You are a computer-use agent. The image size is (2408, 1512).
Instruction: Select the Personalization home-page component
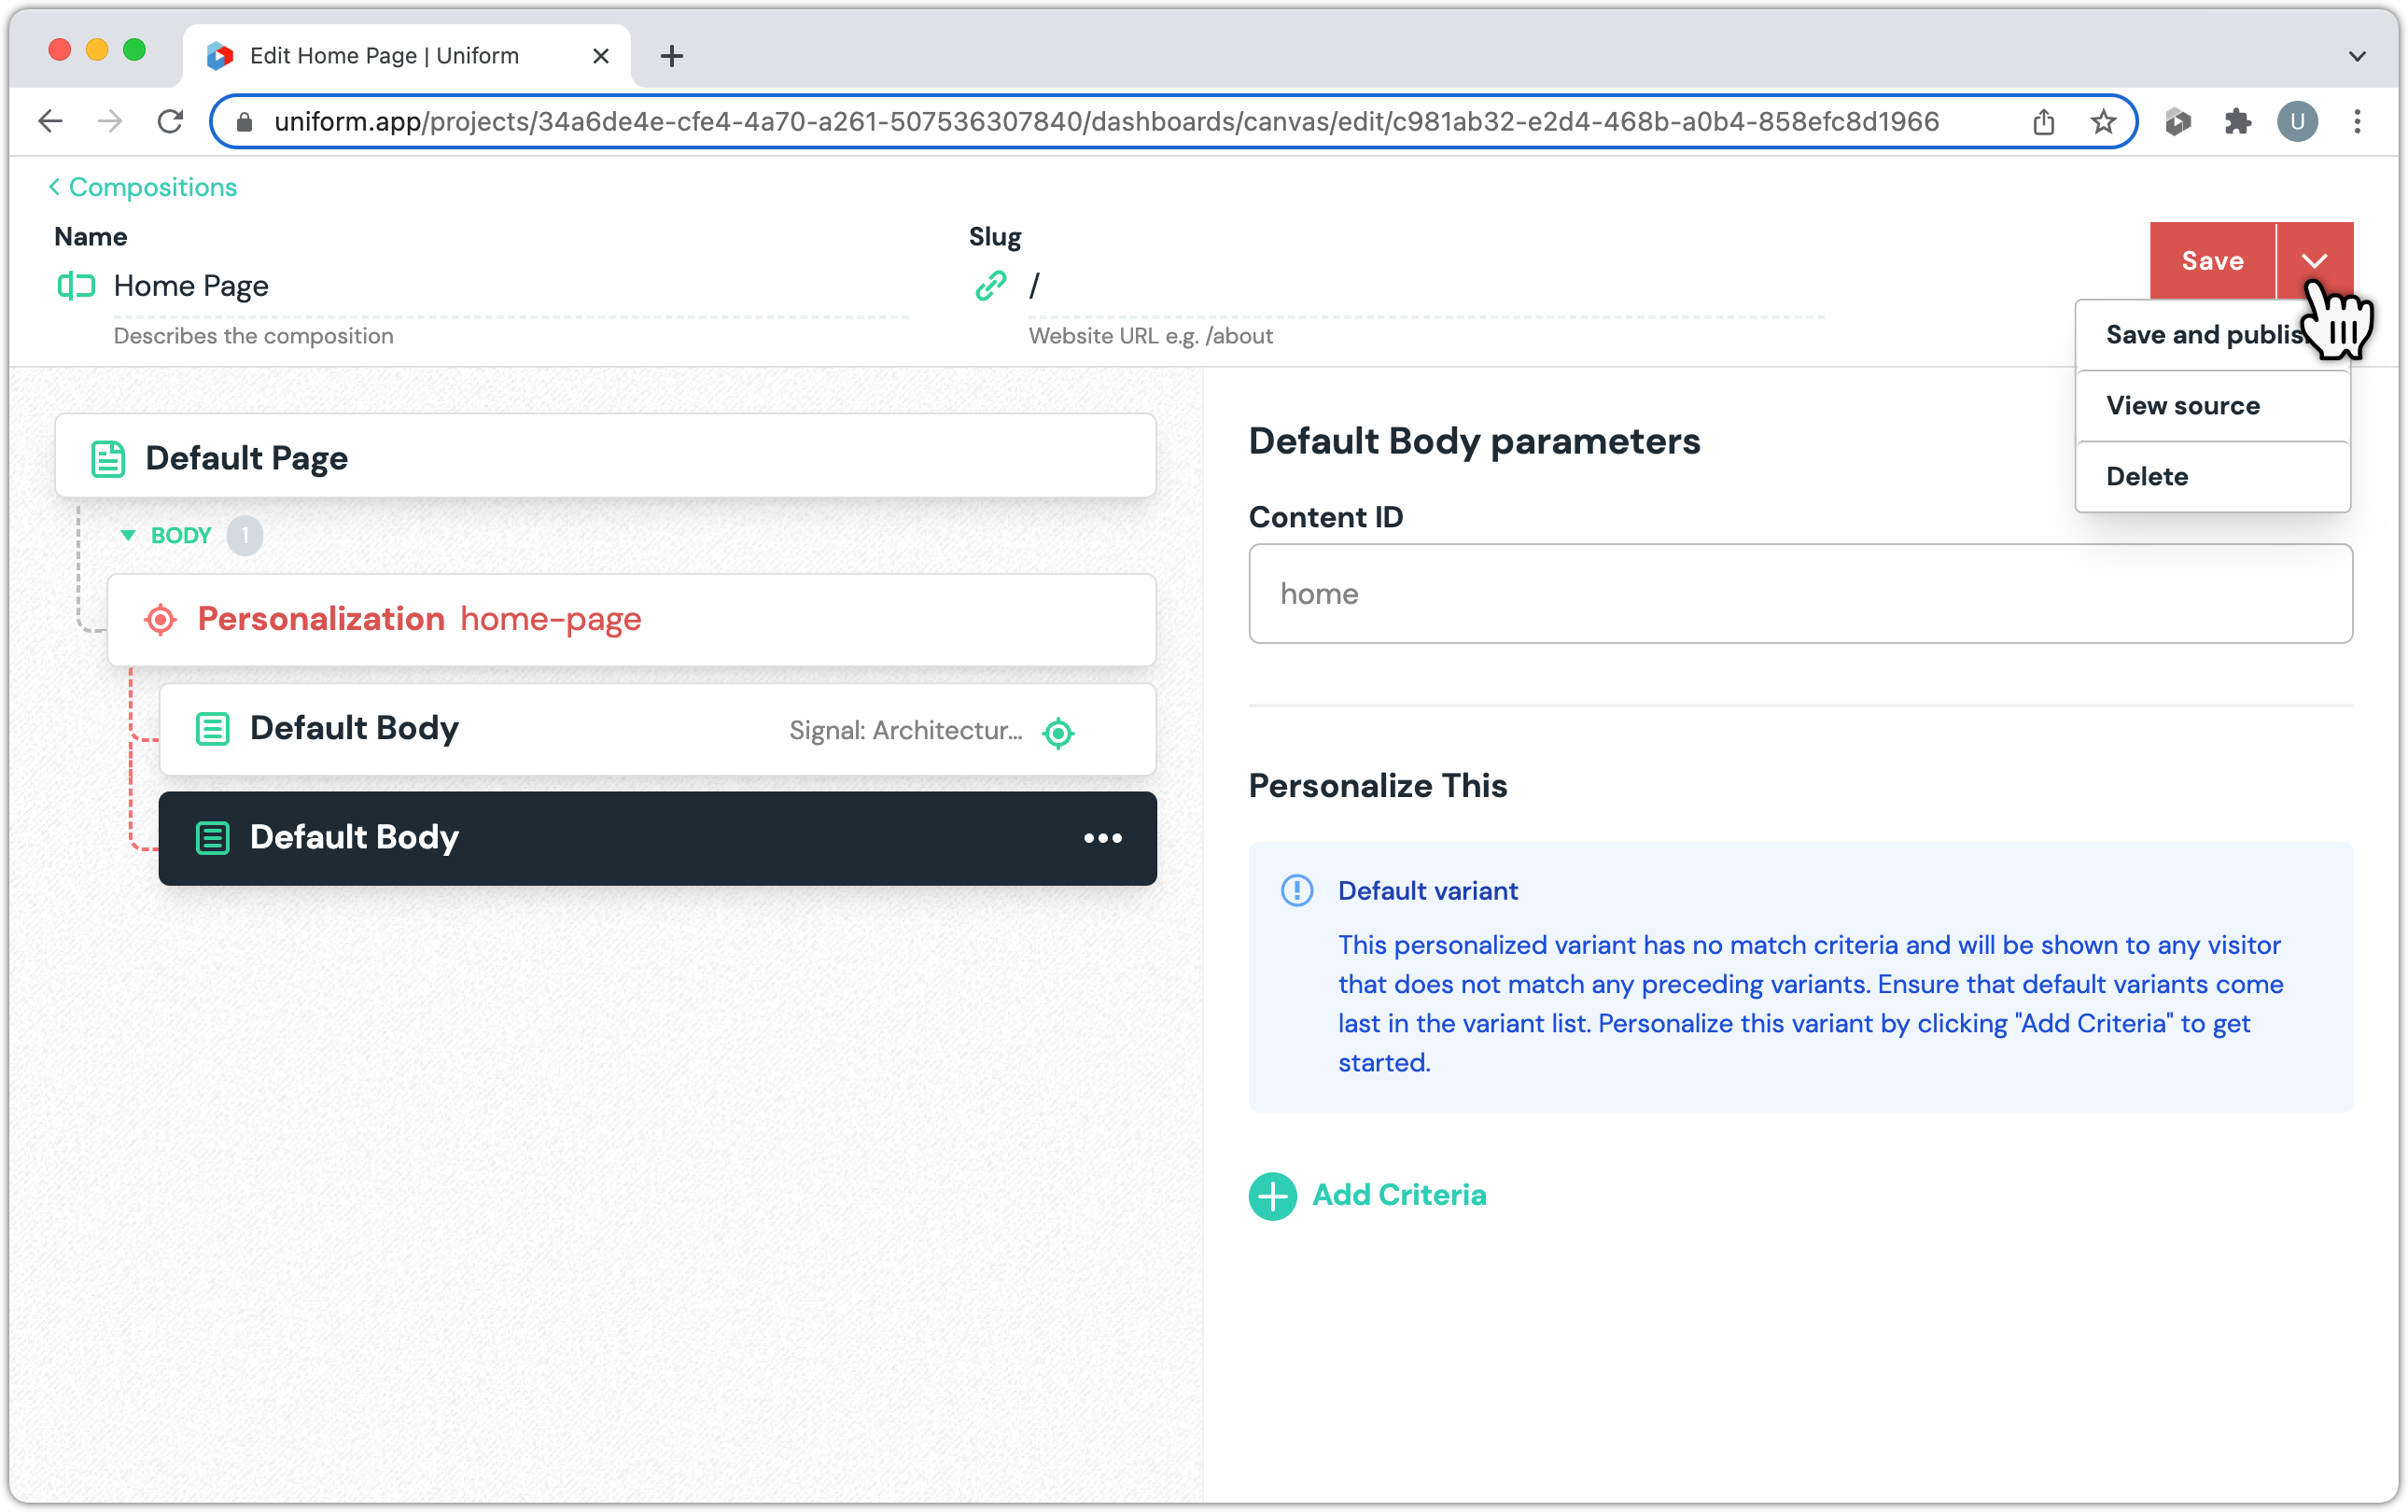630,619
